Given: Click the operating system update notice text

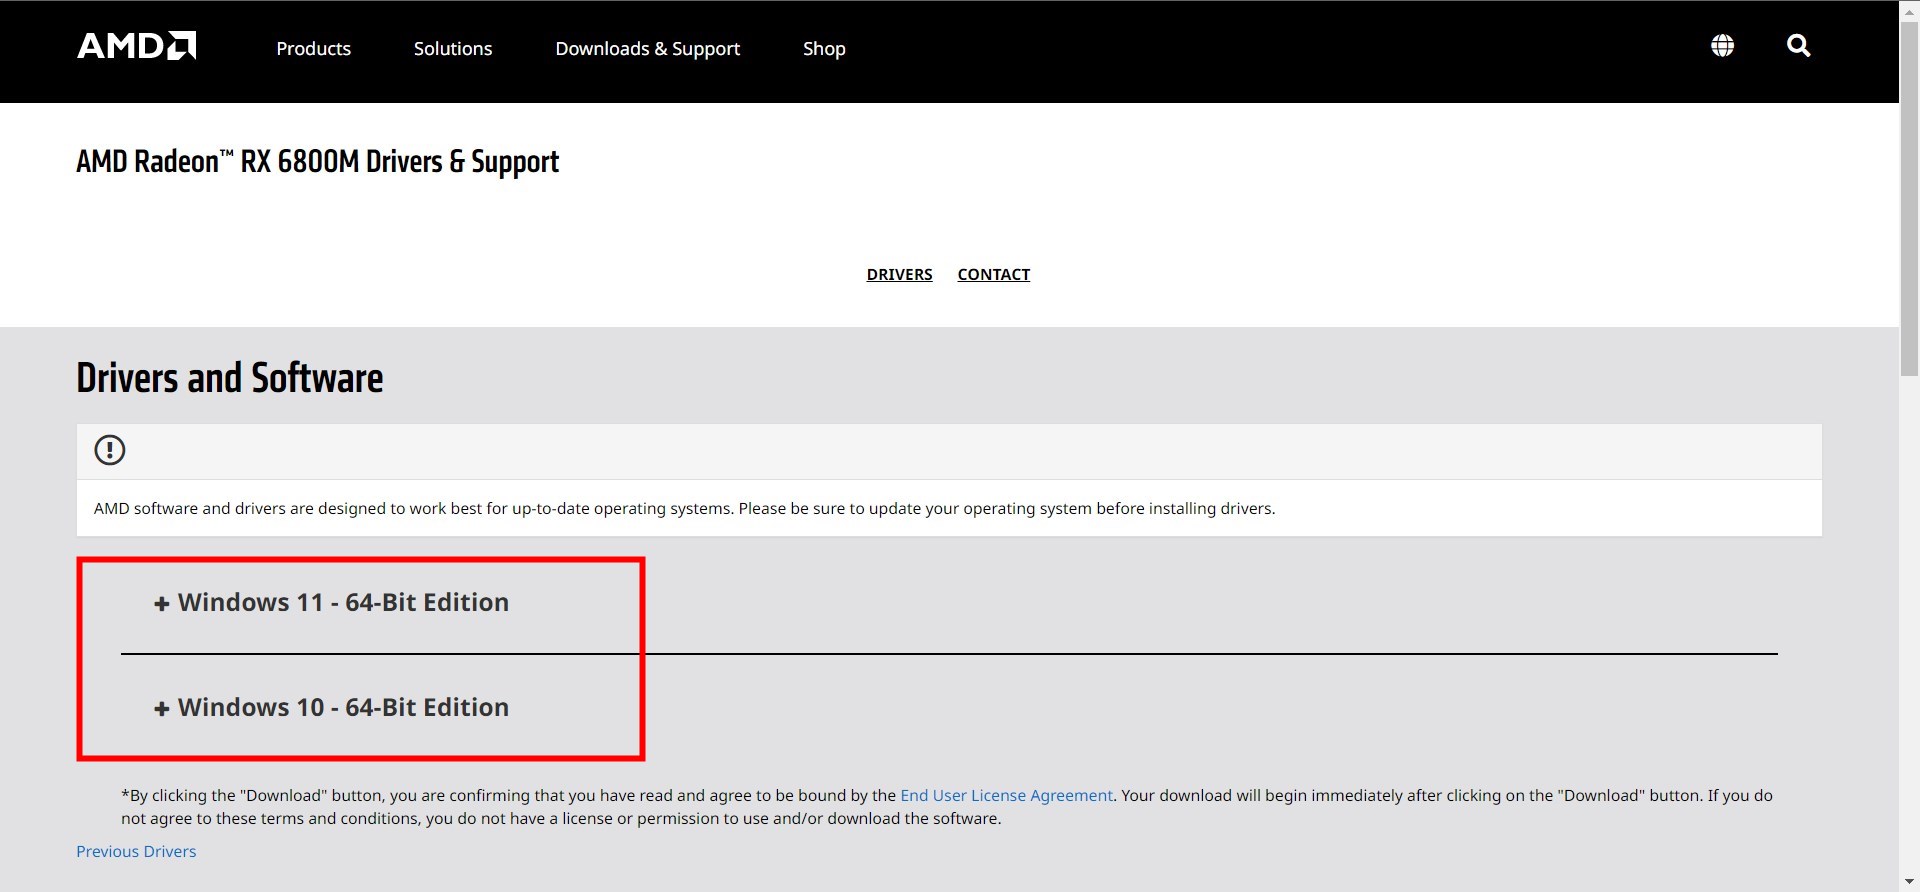Looking at the screenshot, I should (x=685, y=508).
